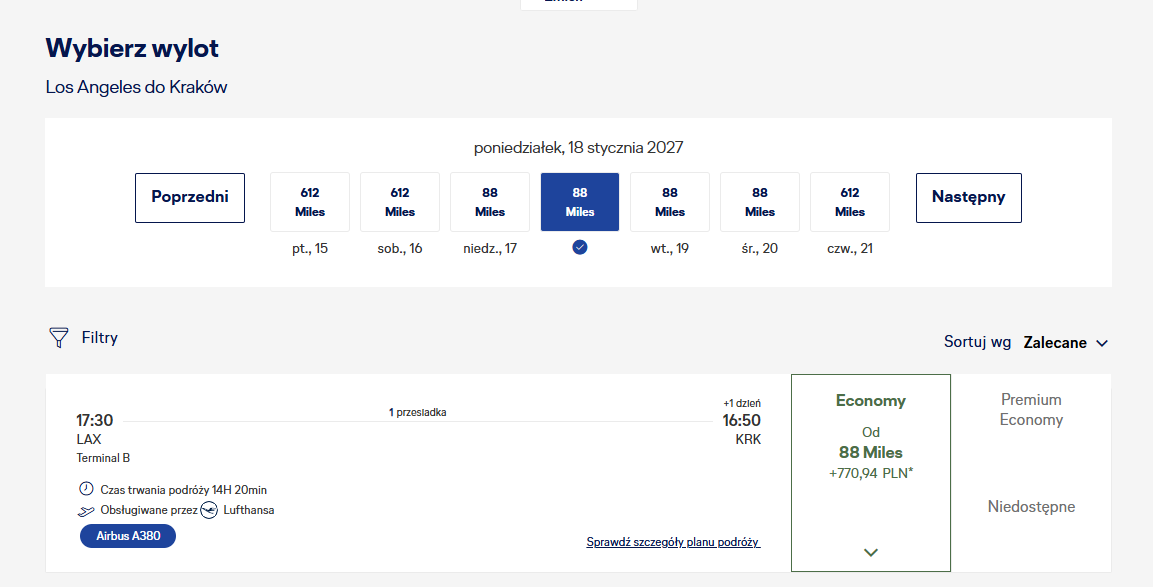1153x587 pixels.
Task: Click the airplane icon before Obsługiwane przez
Action: [86, 510]
